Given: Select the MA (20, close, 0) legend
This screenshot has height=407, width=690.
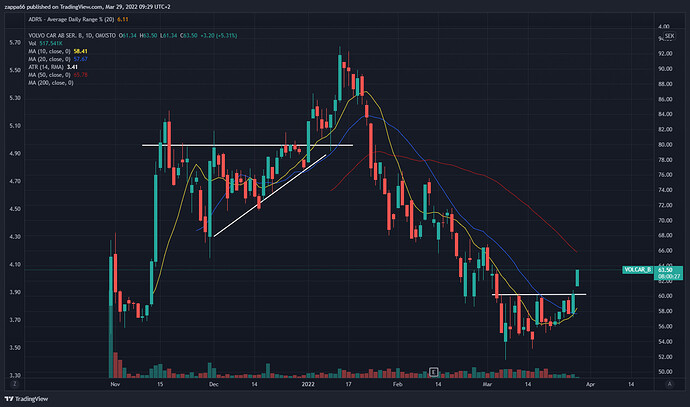Looking at the screenshot, I should click(x=58, y=59).
